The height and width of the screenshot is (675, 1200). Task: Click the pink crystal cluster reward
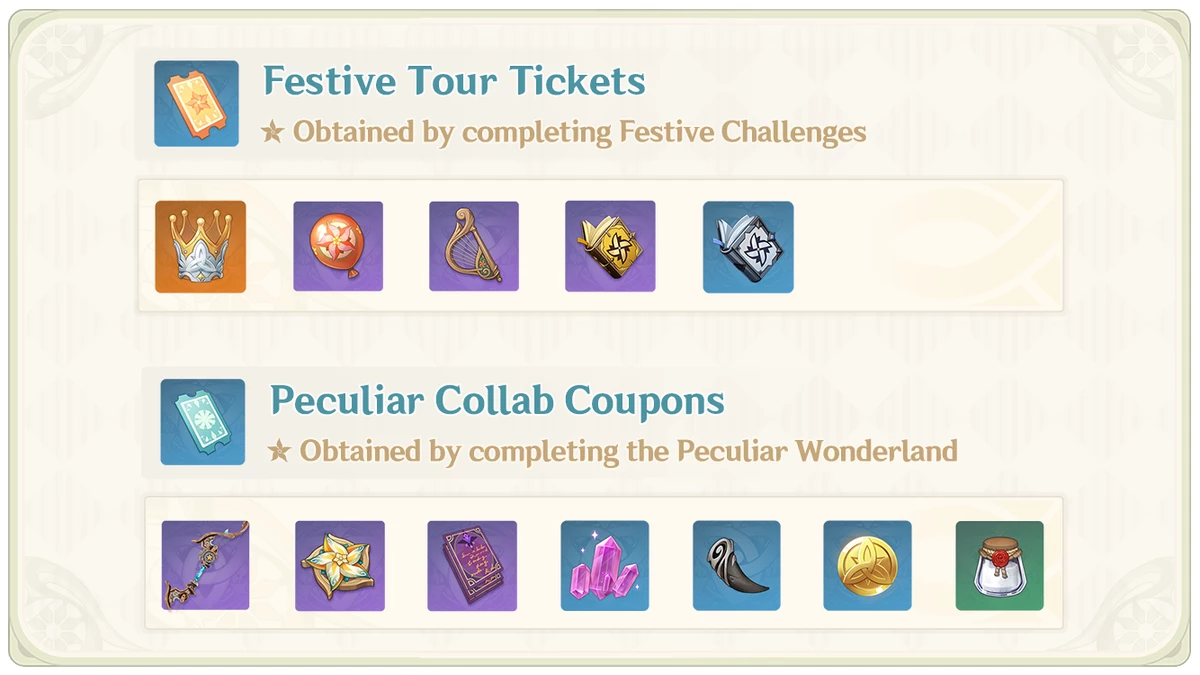click(605, 566)
